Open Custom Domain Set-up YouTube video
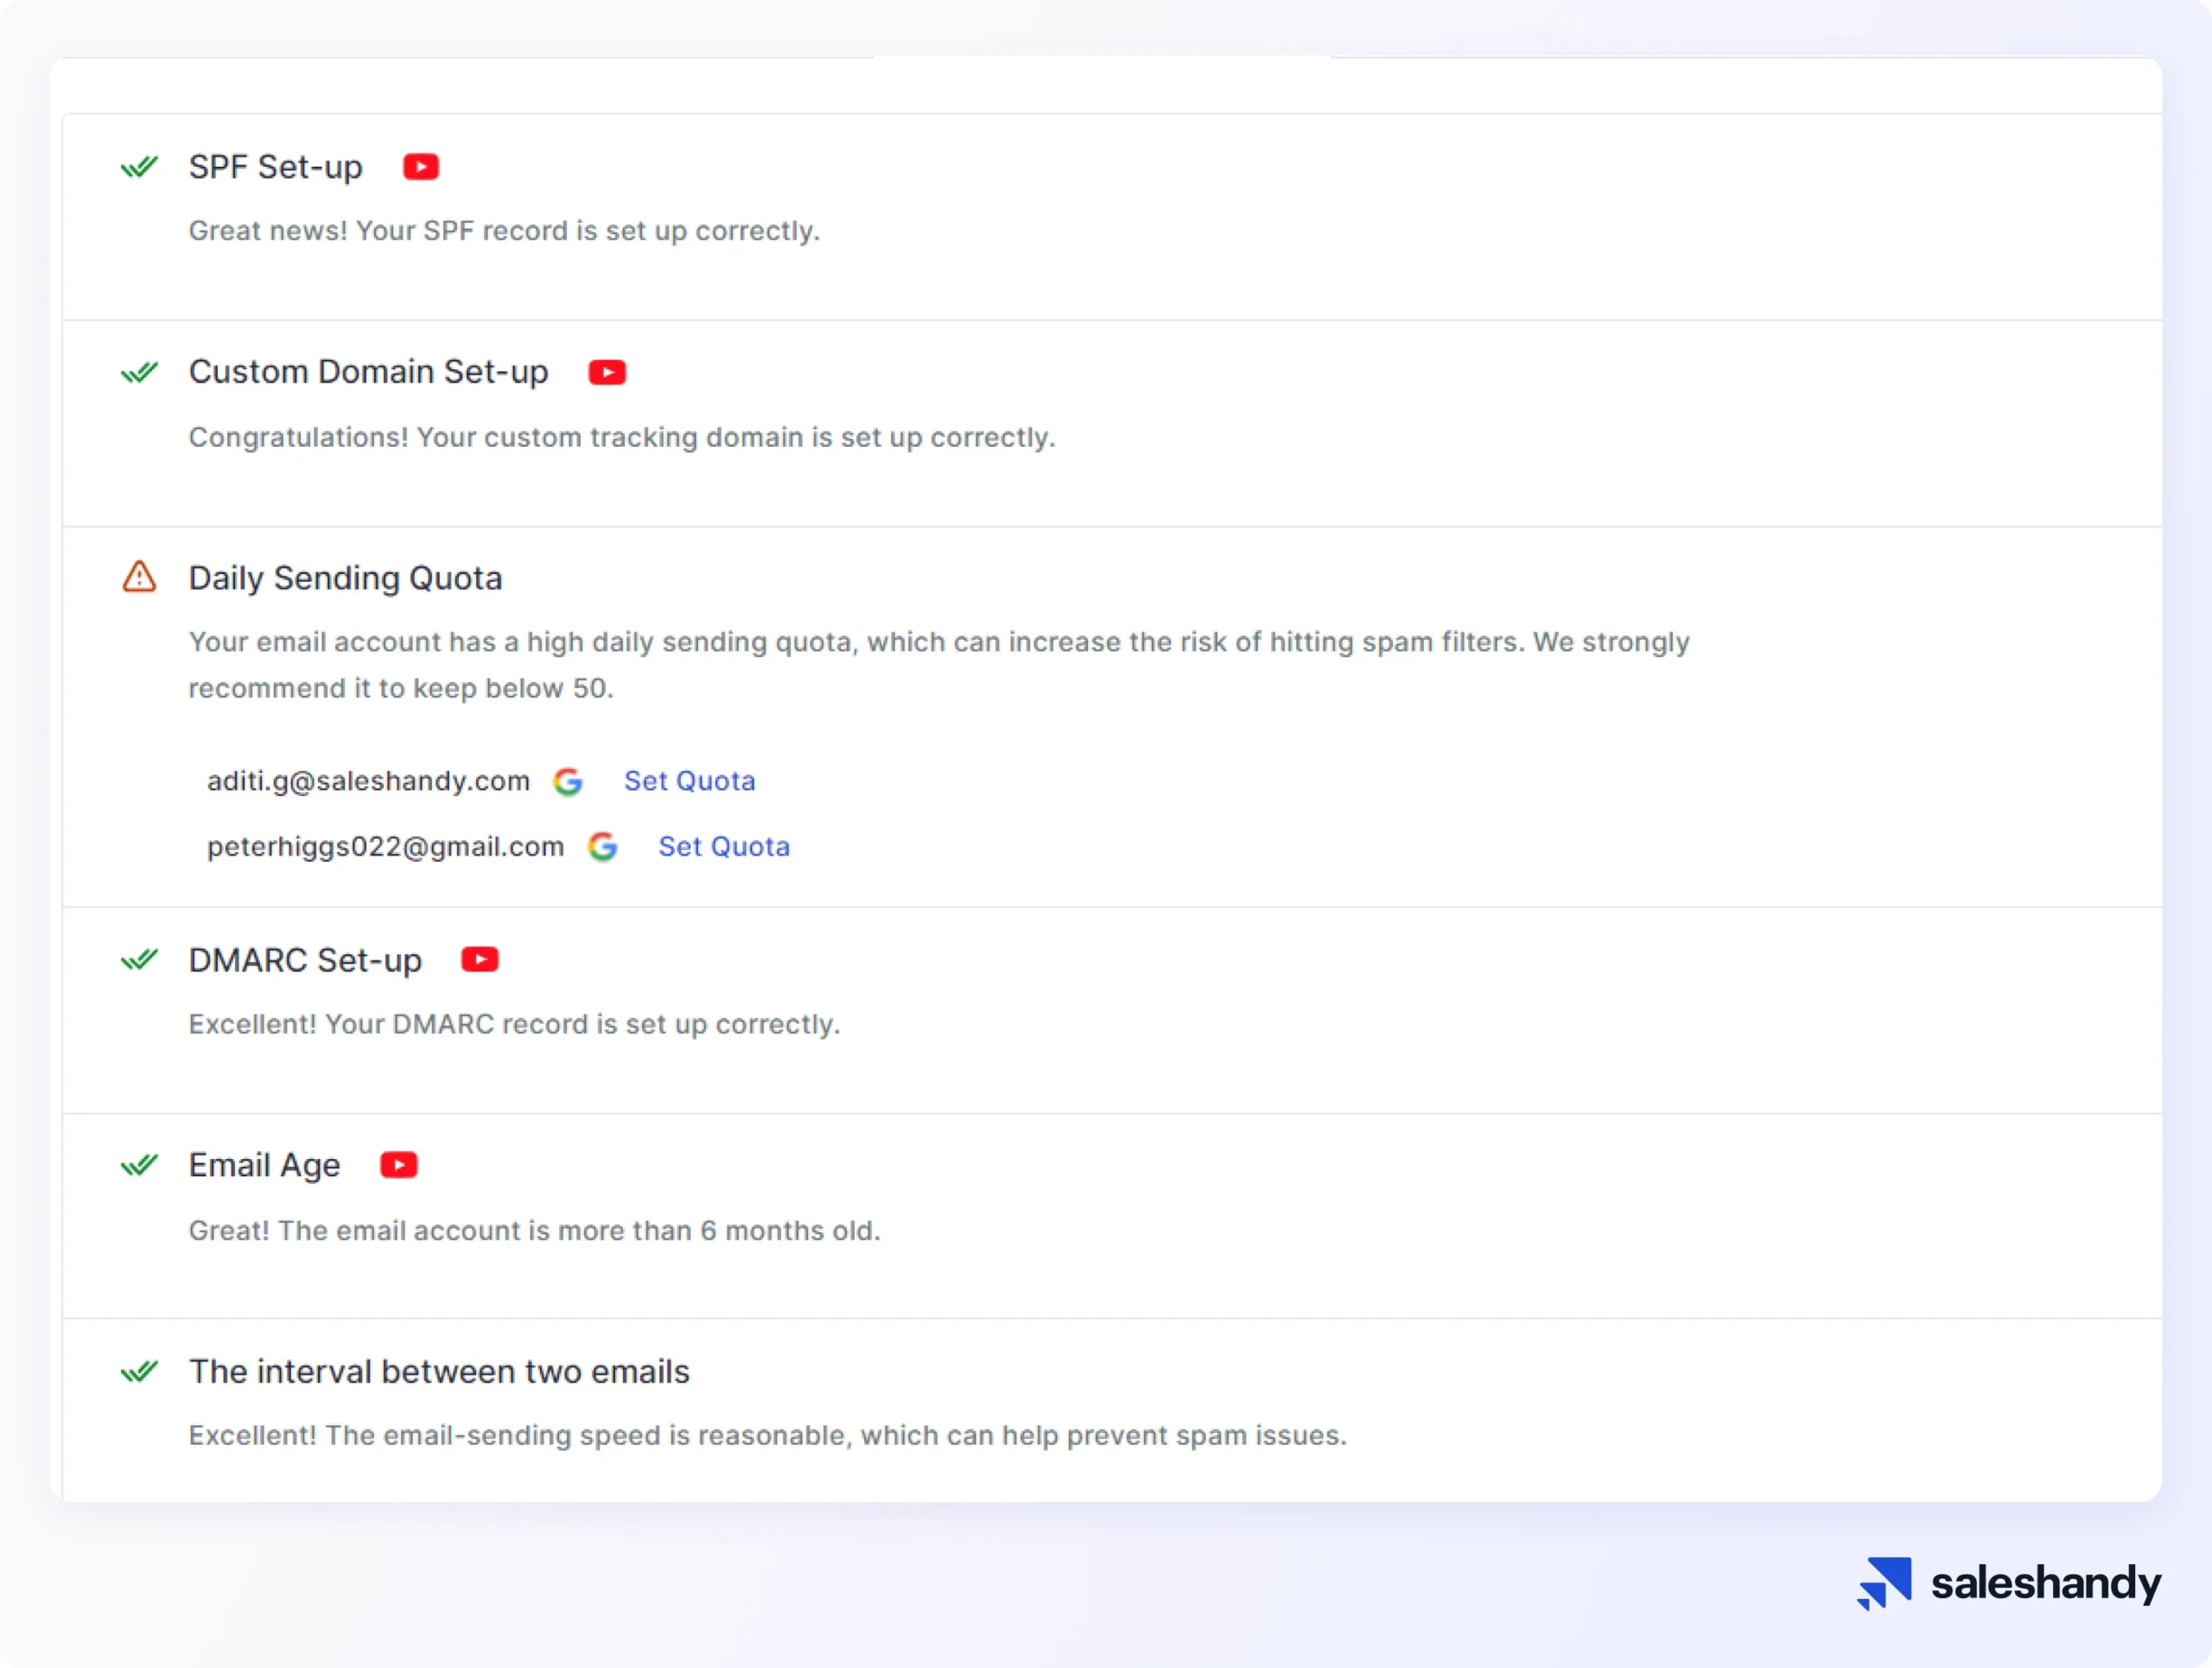The image size is (2212, 1668). point(607,372)
